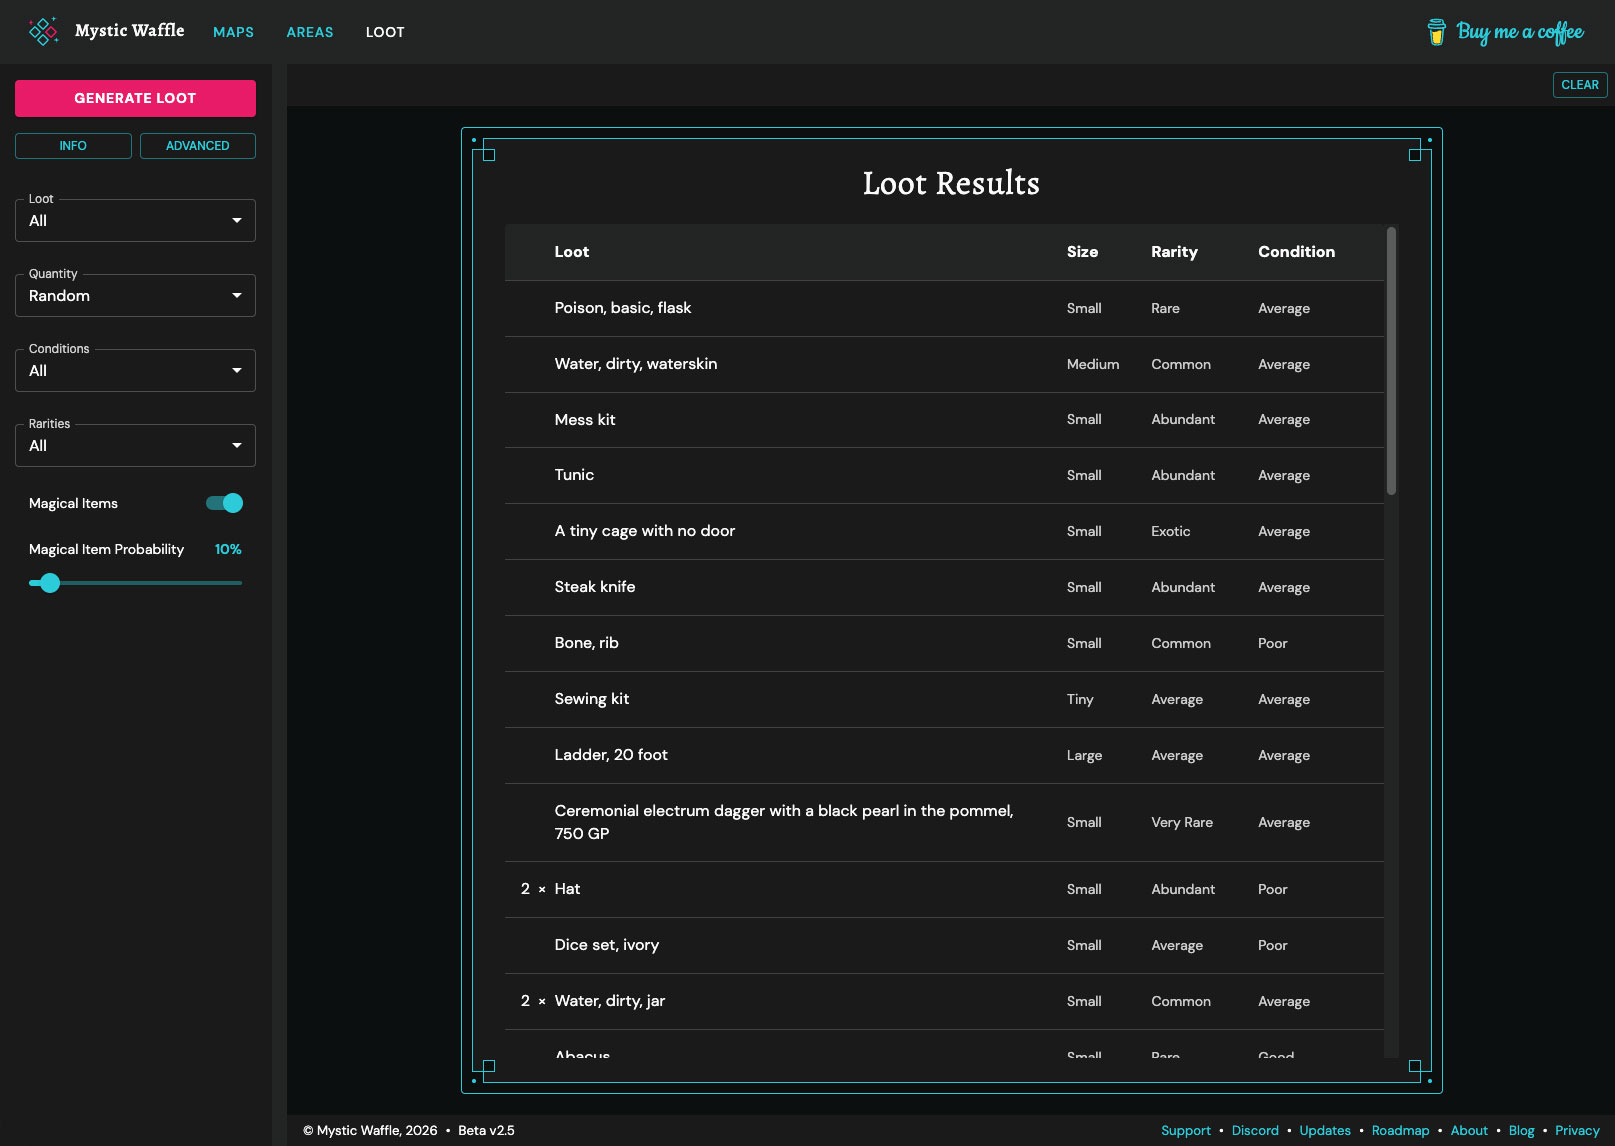Expand the Rarities dropdown

pyautogui.click(x=135, y=445)
